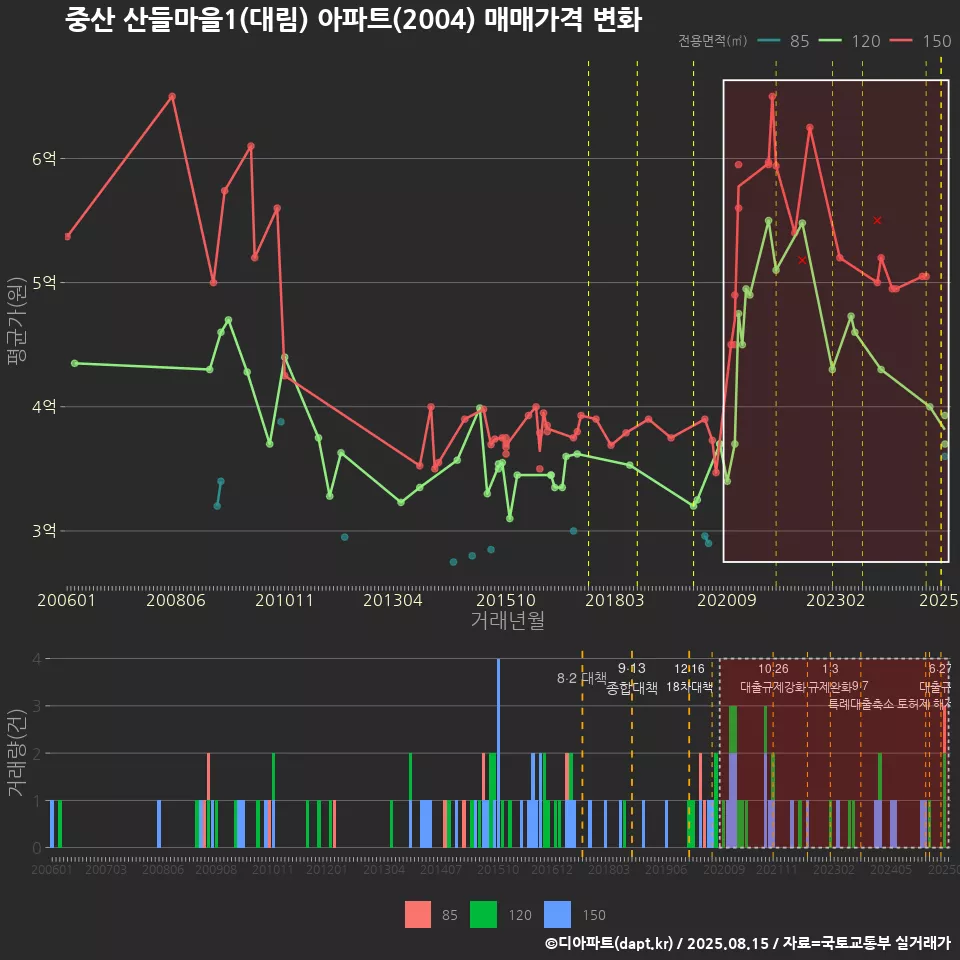
Task: Click the tallest blue volume bar reaching 4
Action: (x=498, y=753)
